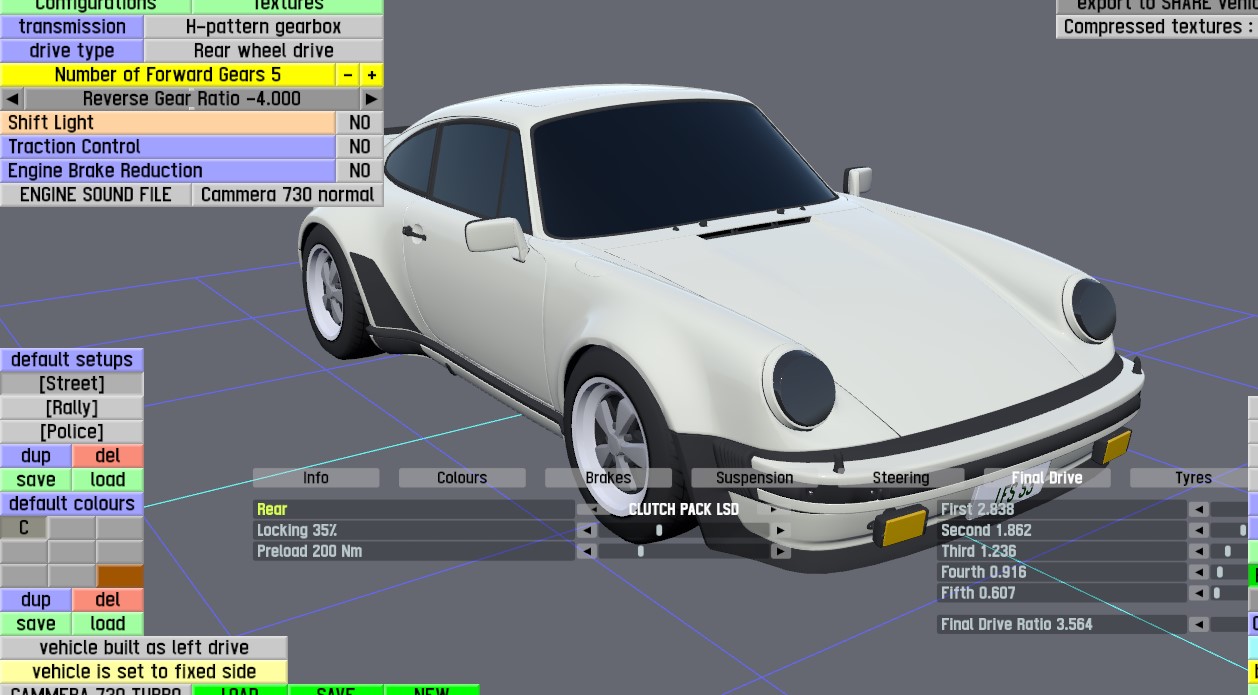
Task: Duplicate the selected default colour
Action: click(x=36, y=600)
